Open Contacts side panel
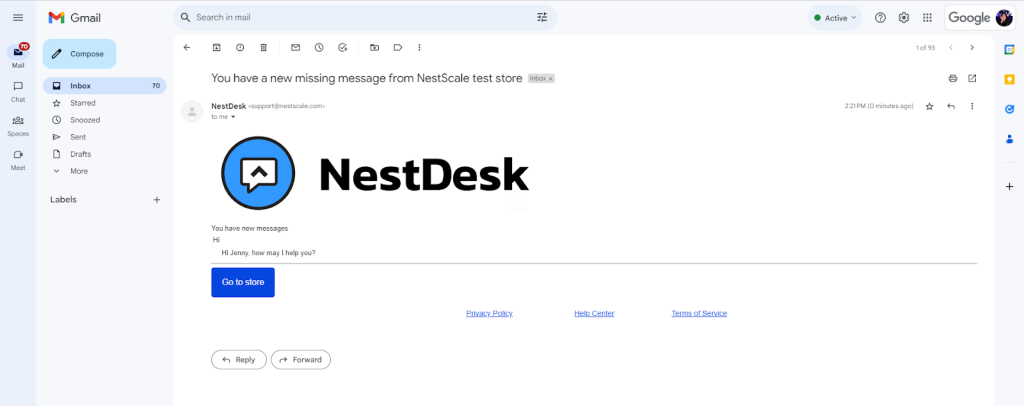 [1010, 139]
